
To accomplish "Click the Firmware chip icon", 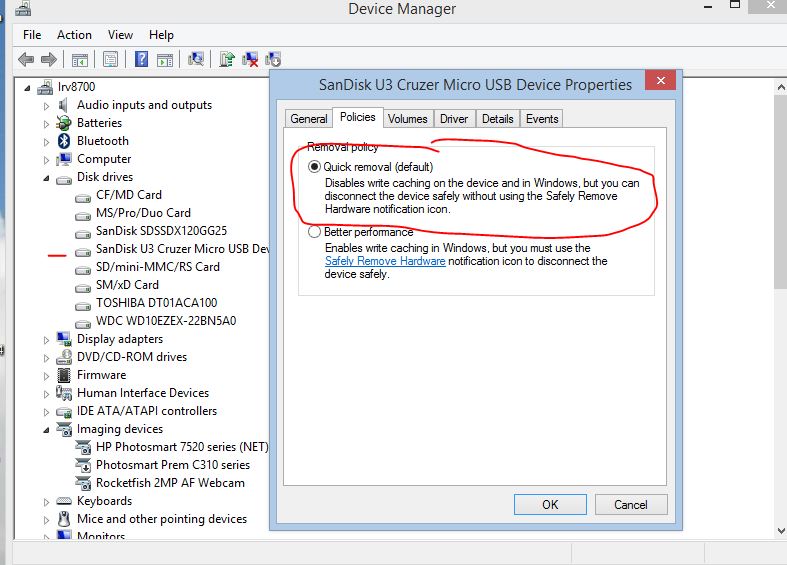I will [x=64, y=375].
